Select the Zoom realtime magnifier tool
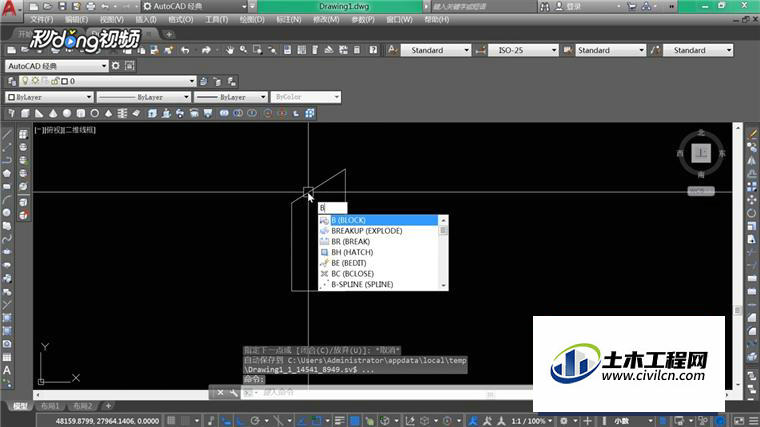 point(243,50)
